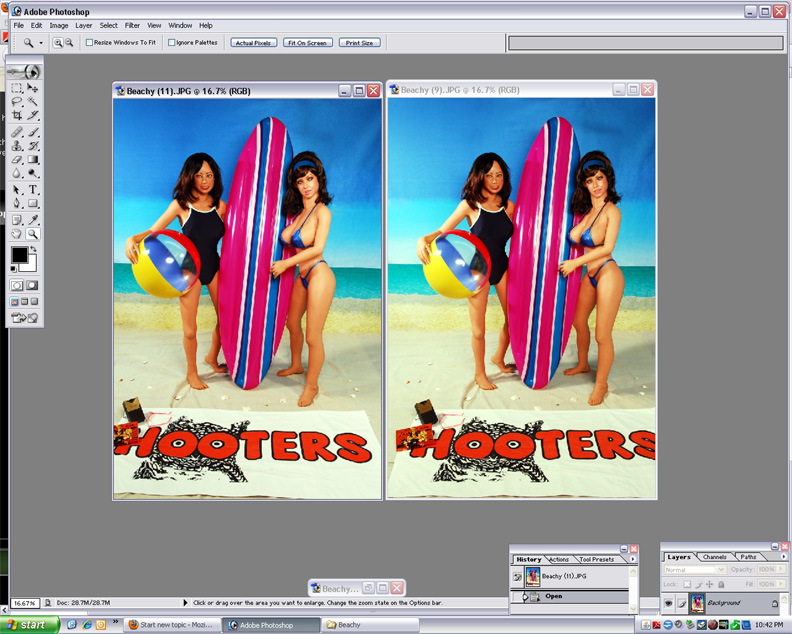Select the Zoom tool in the toolbox
Viewport: 792px width, 634px height.
[33, 233]
